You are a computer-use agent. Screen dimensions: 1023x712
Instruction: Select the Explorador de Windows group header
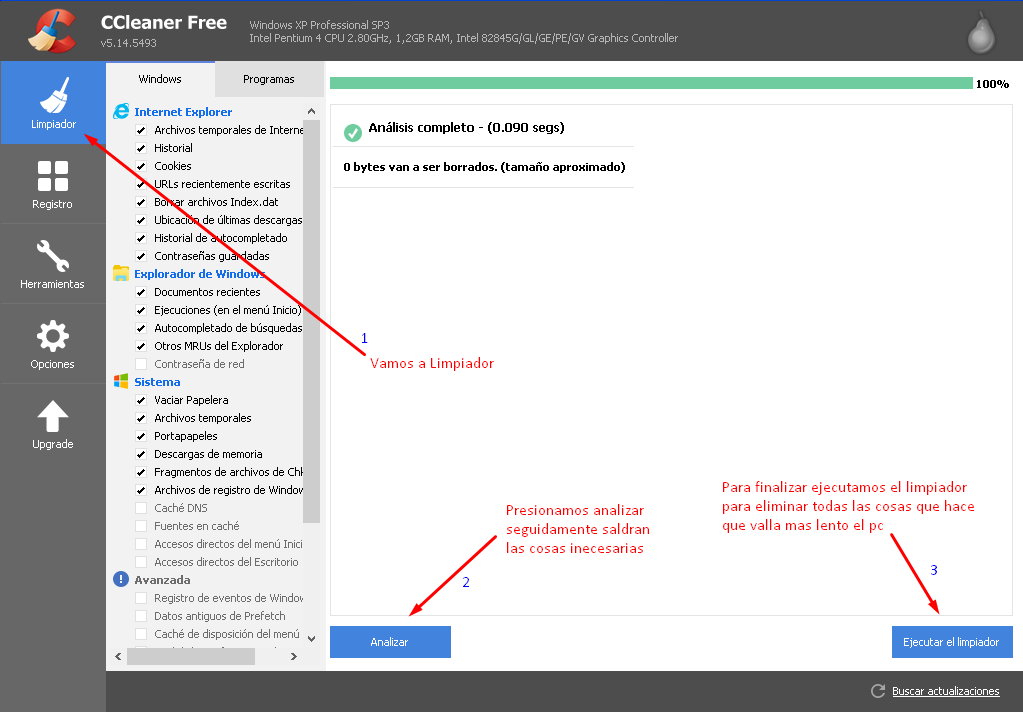click(x=200, y=273)
